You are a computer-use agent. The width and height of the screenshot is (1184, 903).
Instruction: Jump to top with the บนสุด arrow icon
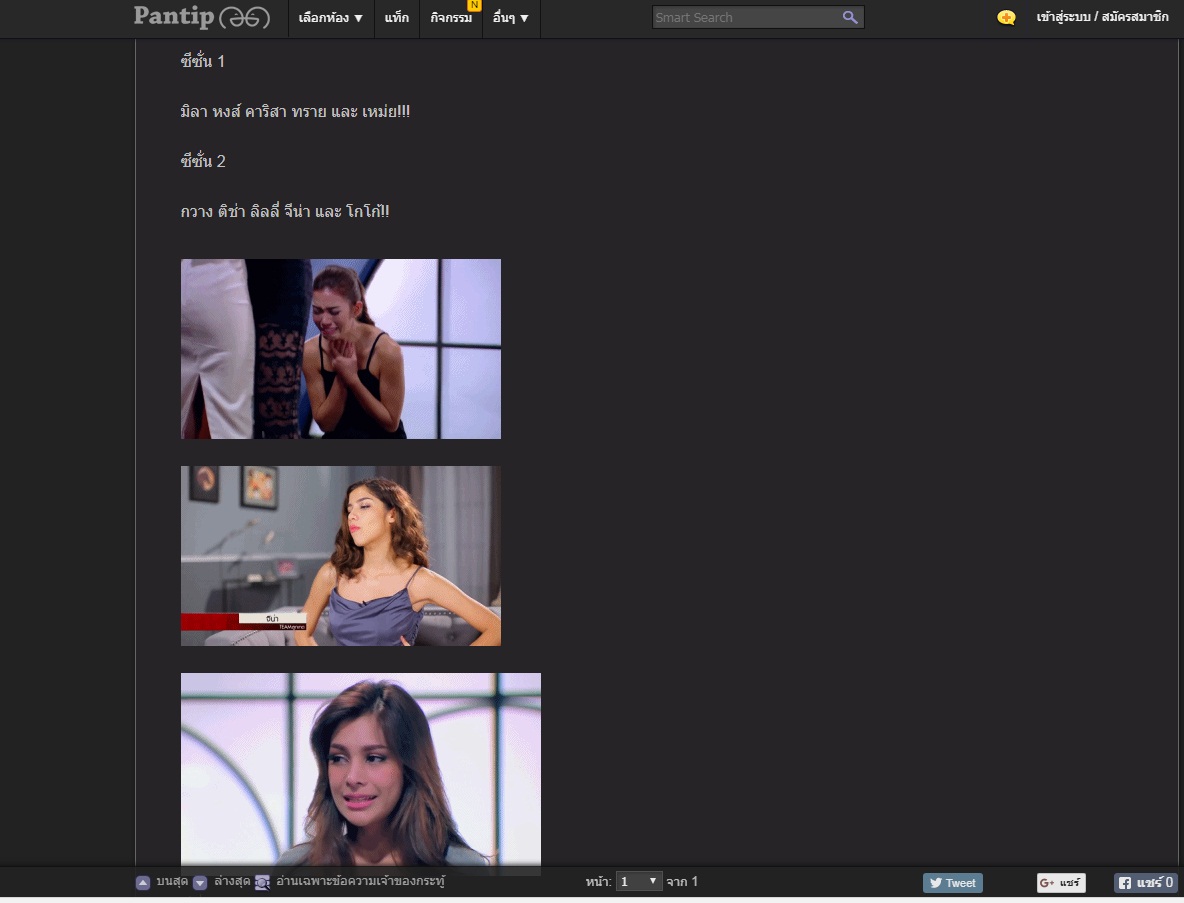pyautogui.click(x=143, y=882)
